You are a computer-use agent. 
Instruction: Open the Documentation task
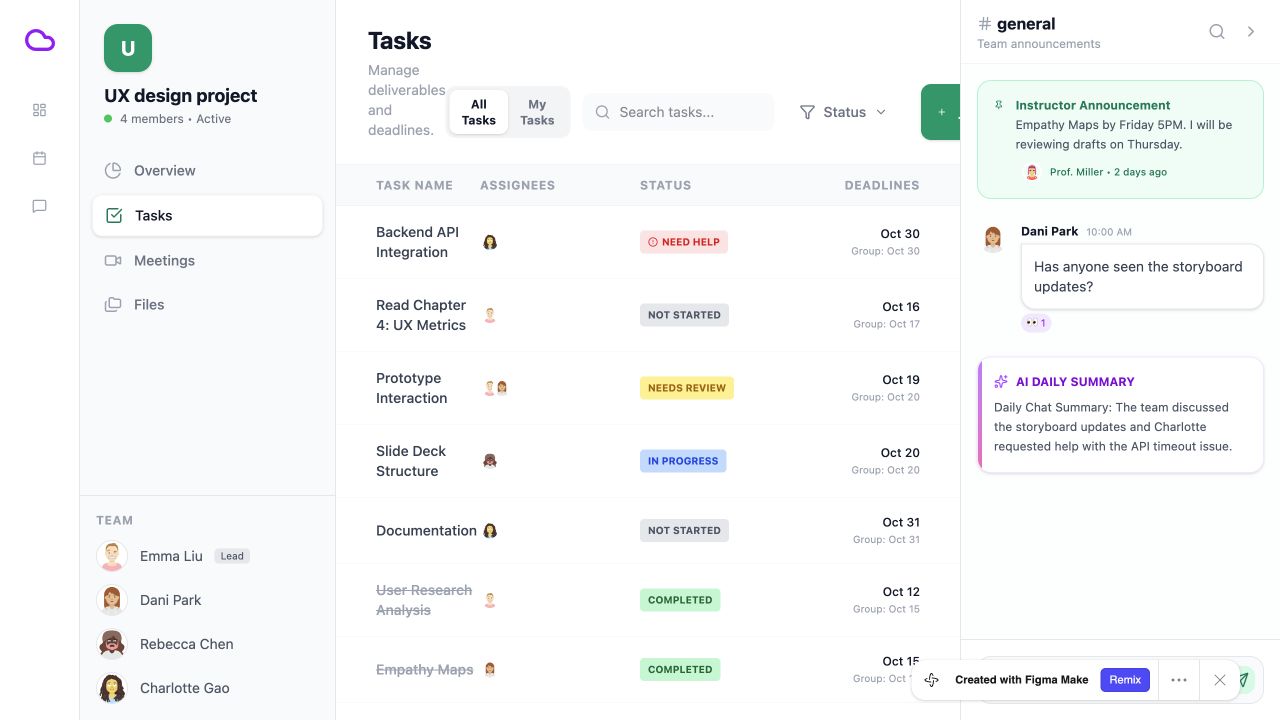(x=426, y=531)
